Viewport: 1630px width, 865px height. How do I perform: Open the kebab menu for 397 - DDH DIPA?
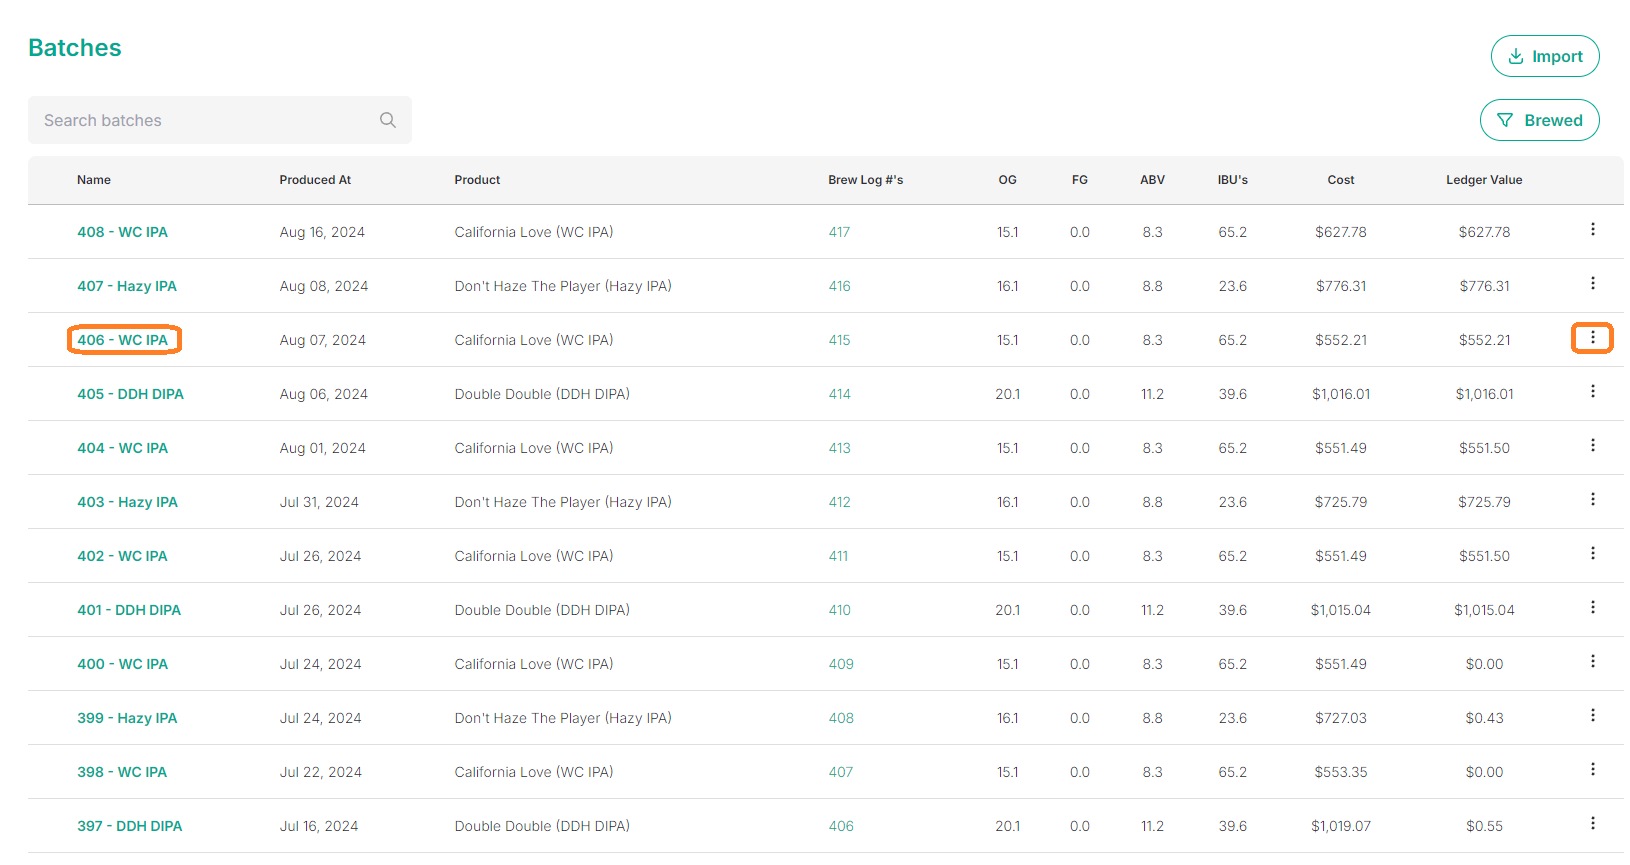click(1592, 824)
